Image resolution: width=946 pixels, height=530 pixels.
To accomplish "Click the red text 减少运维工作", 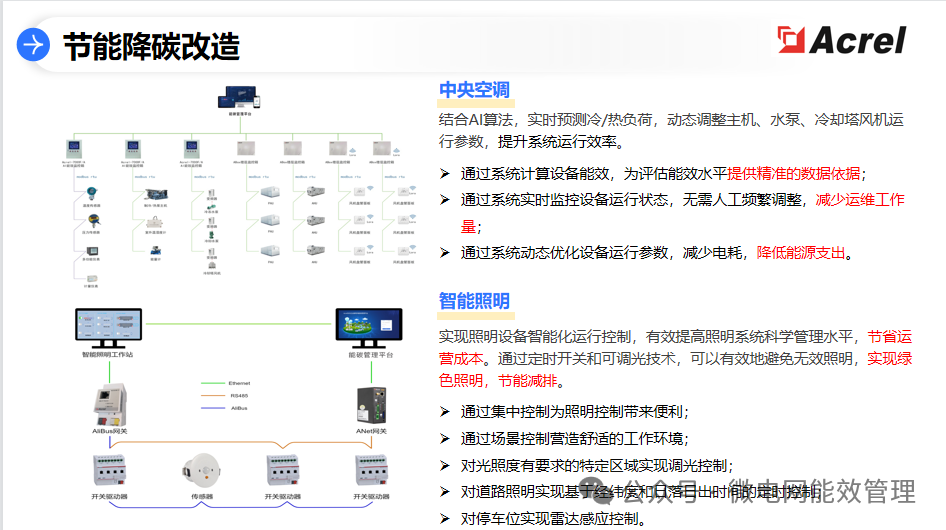I will tap(860, 200).
